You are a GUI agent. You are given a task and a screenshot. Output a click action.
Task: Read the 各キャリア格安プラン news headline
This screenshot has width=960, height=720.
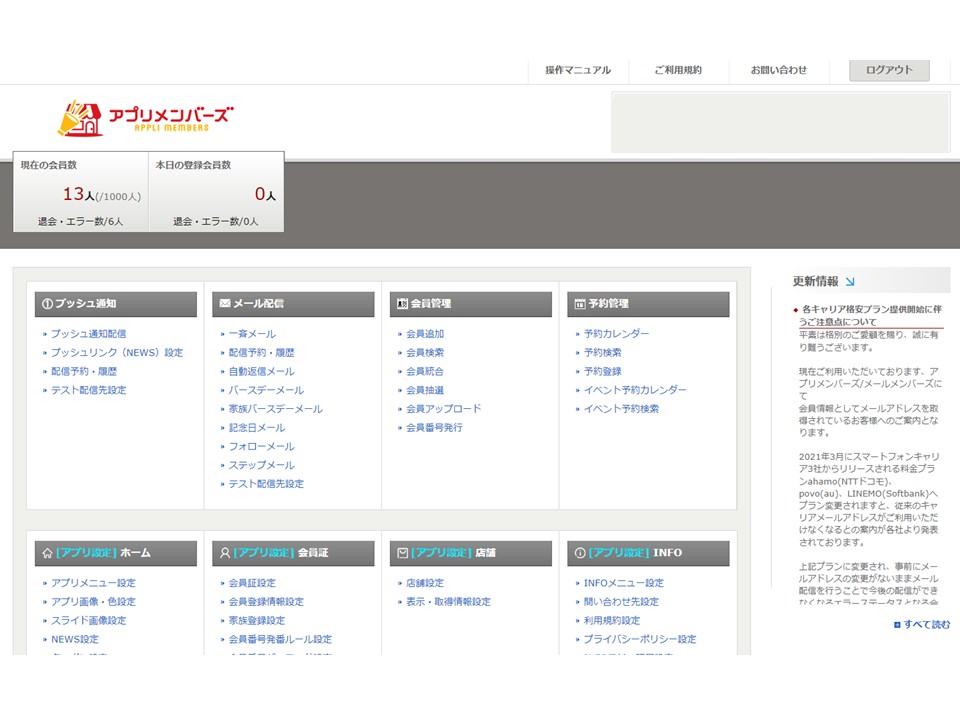click(871, 316)
